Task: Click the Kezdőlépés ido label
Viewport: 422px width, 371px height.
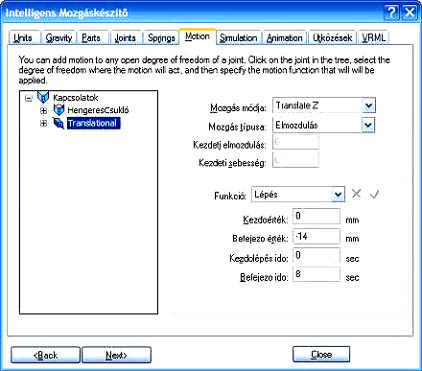Action: click(x=259, y=258)
